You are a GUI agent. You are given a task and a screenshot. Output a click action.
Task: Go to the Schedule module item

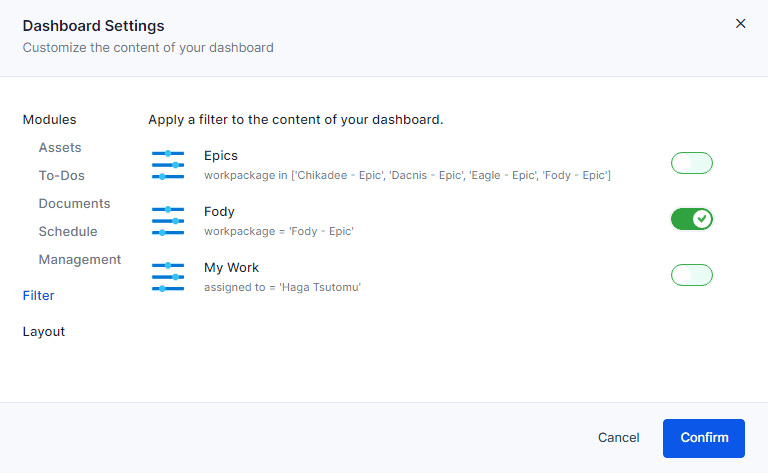[68, 232]
